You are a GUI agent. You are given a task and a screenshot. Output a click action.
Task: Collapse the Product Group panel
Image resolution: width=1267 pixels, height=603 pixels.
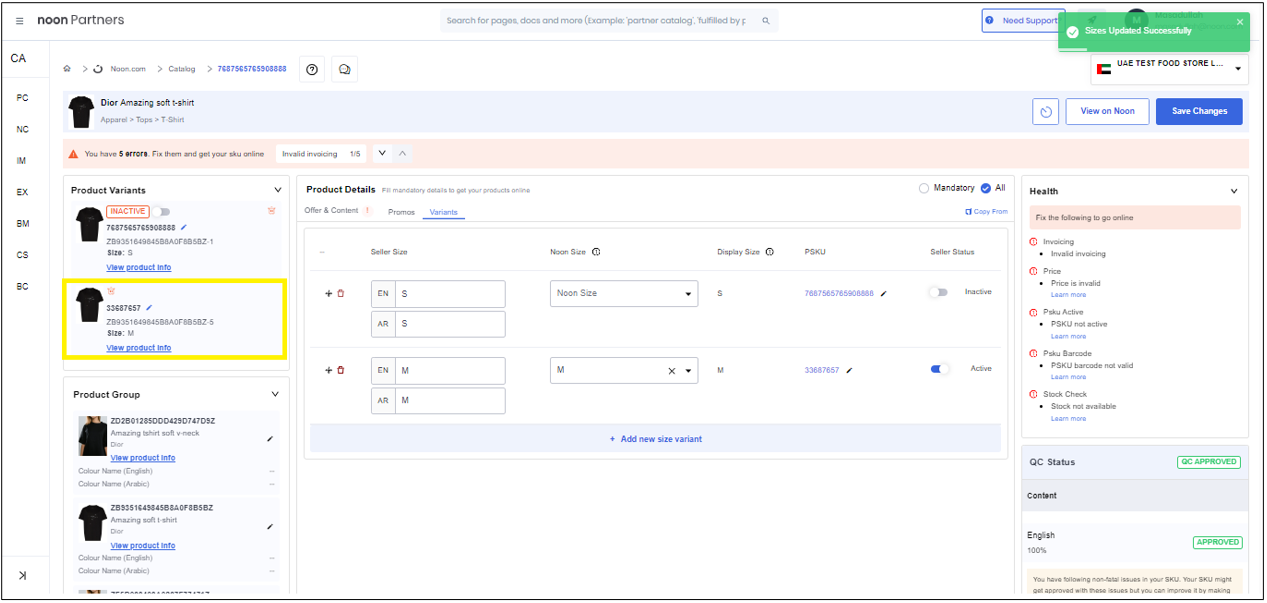pyautogui.click(x=276, y=394)
